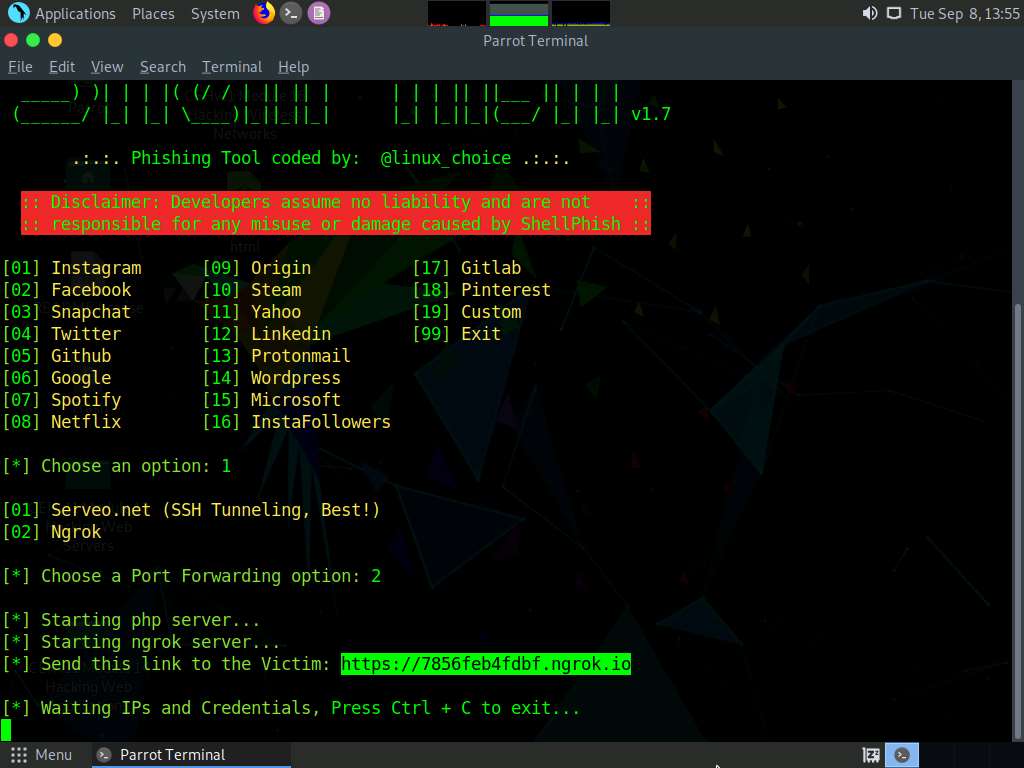Screen dimensions: 1024x768
Task: Open the Applications menu
Action: coord(75,14)
